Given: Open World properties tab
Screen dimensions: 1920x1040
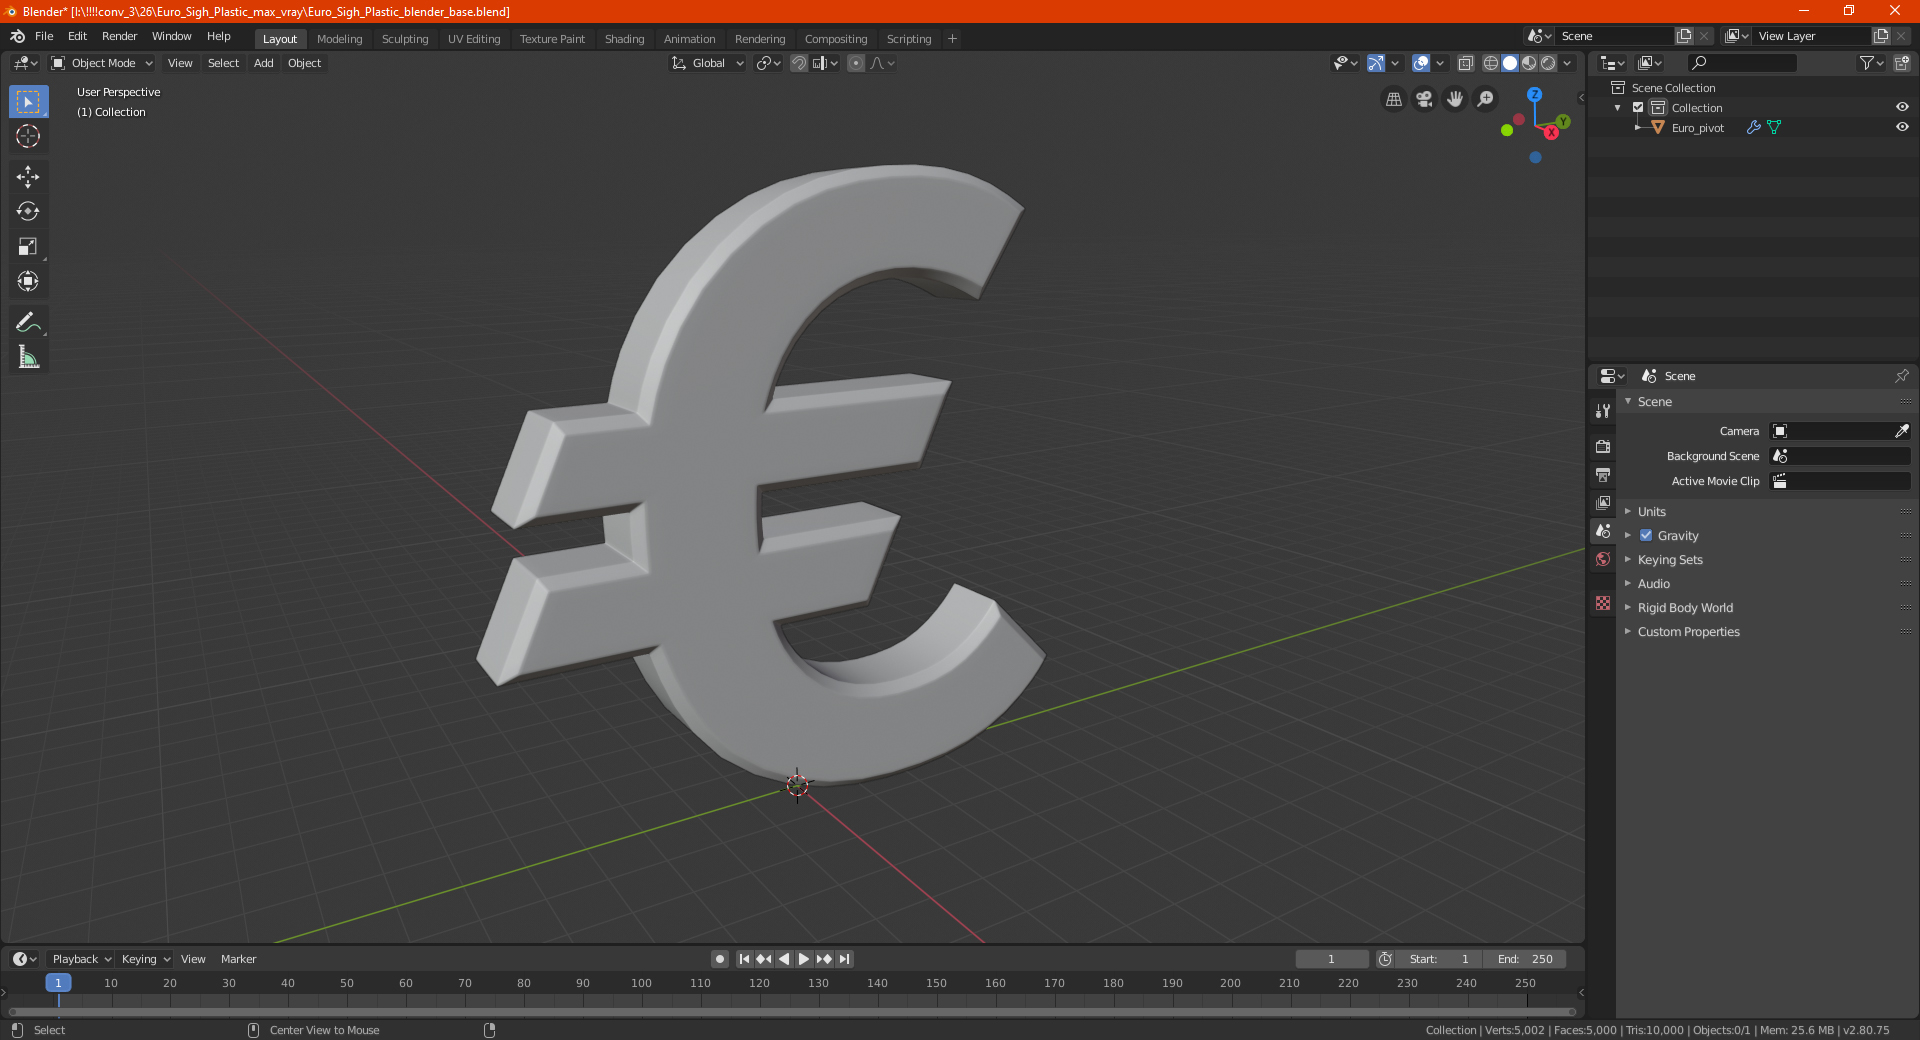Looking at the screenshot, I should click(1603, 559).
